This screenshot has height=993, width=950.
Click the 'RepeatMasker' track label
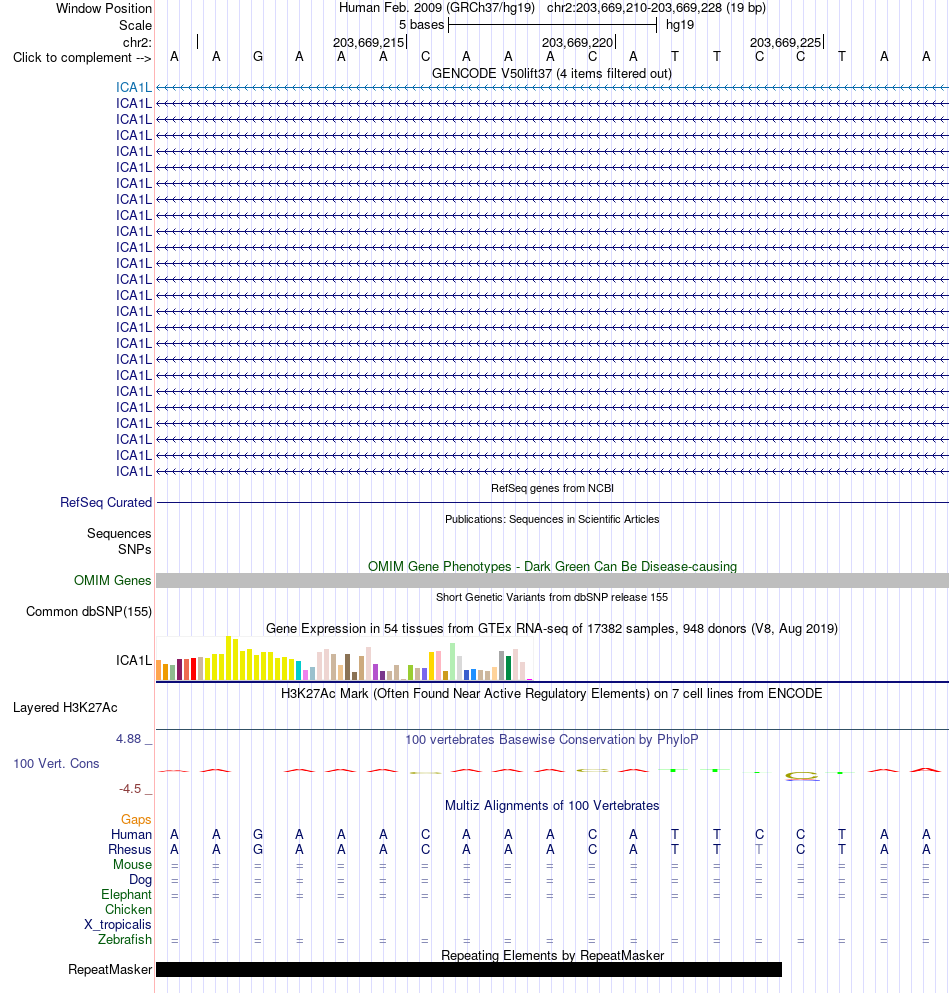pyautogui.click(x=110, y=970)
